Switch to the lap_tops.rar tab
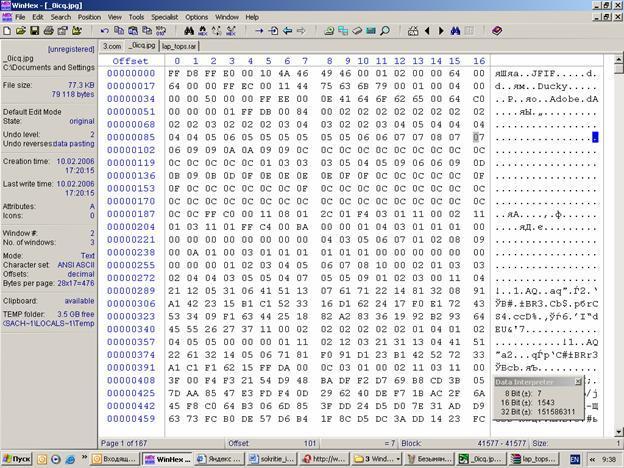The image size is (624, 468). click(180, 46)
